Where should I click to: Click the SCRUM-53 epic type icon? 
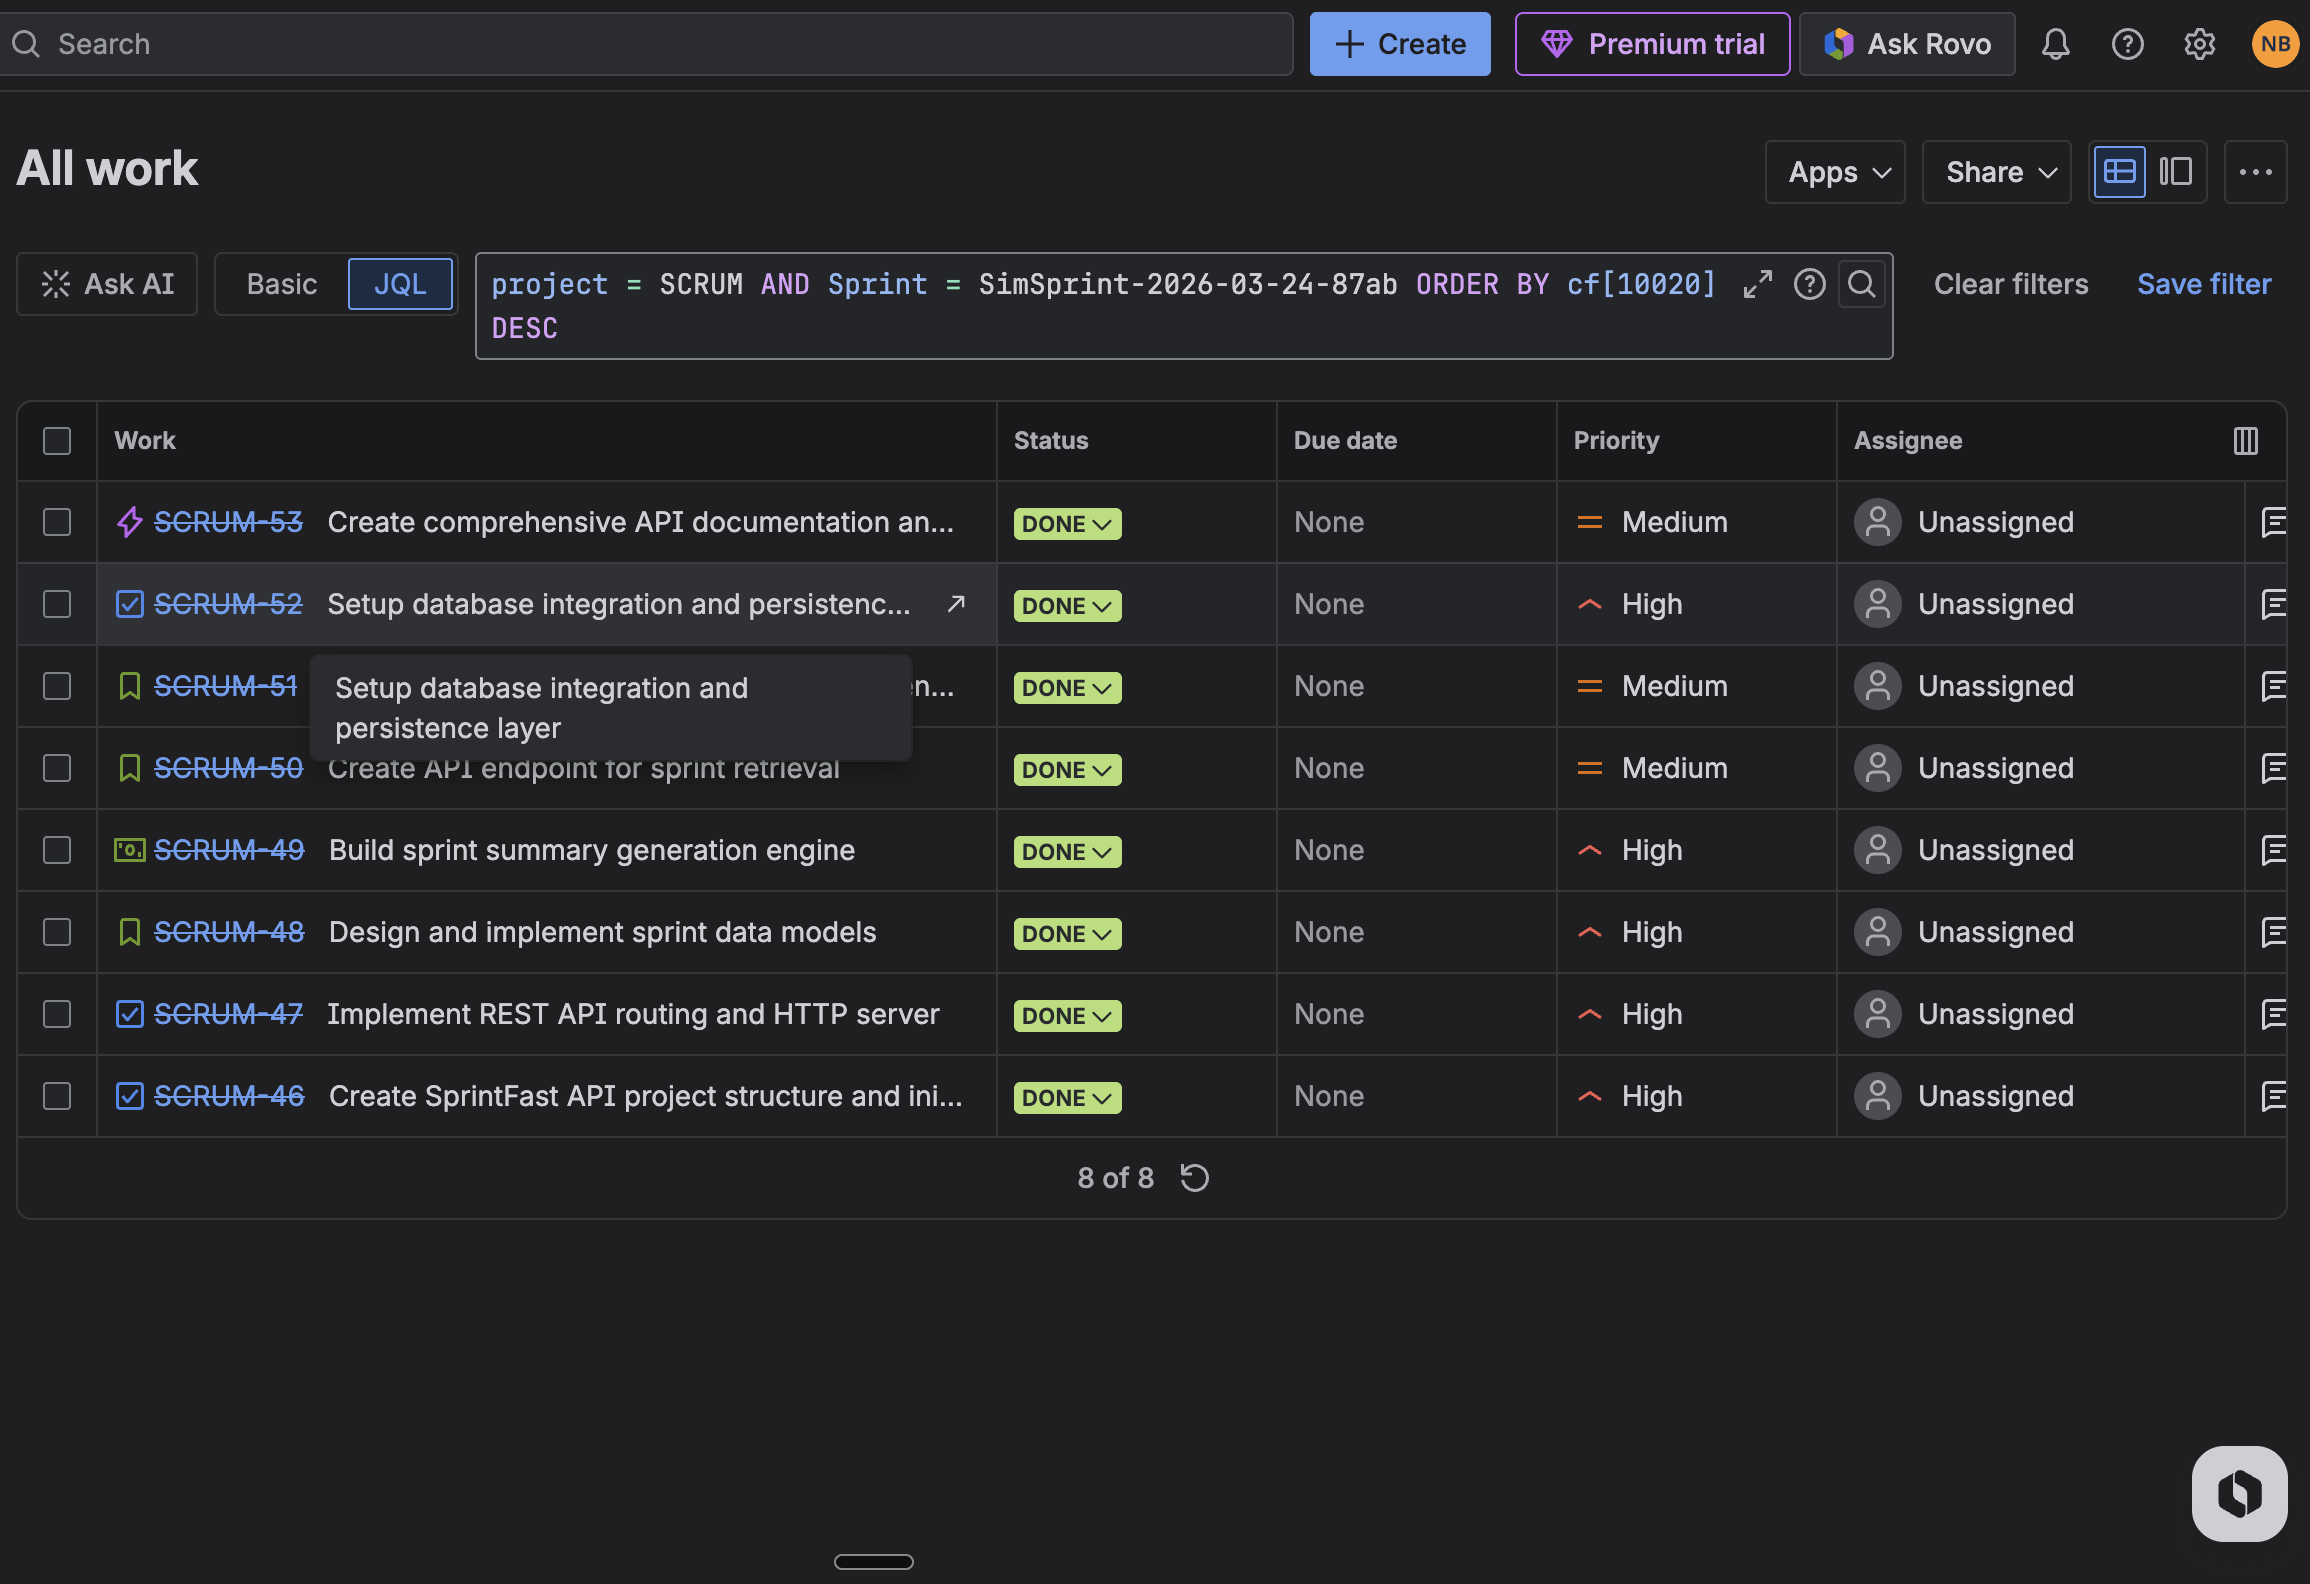click(x=129, y=522)
